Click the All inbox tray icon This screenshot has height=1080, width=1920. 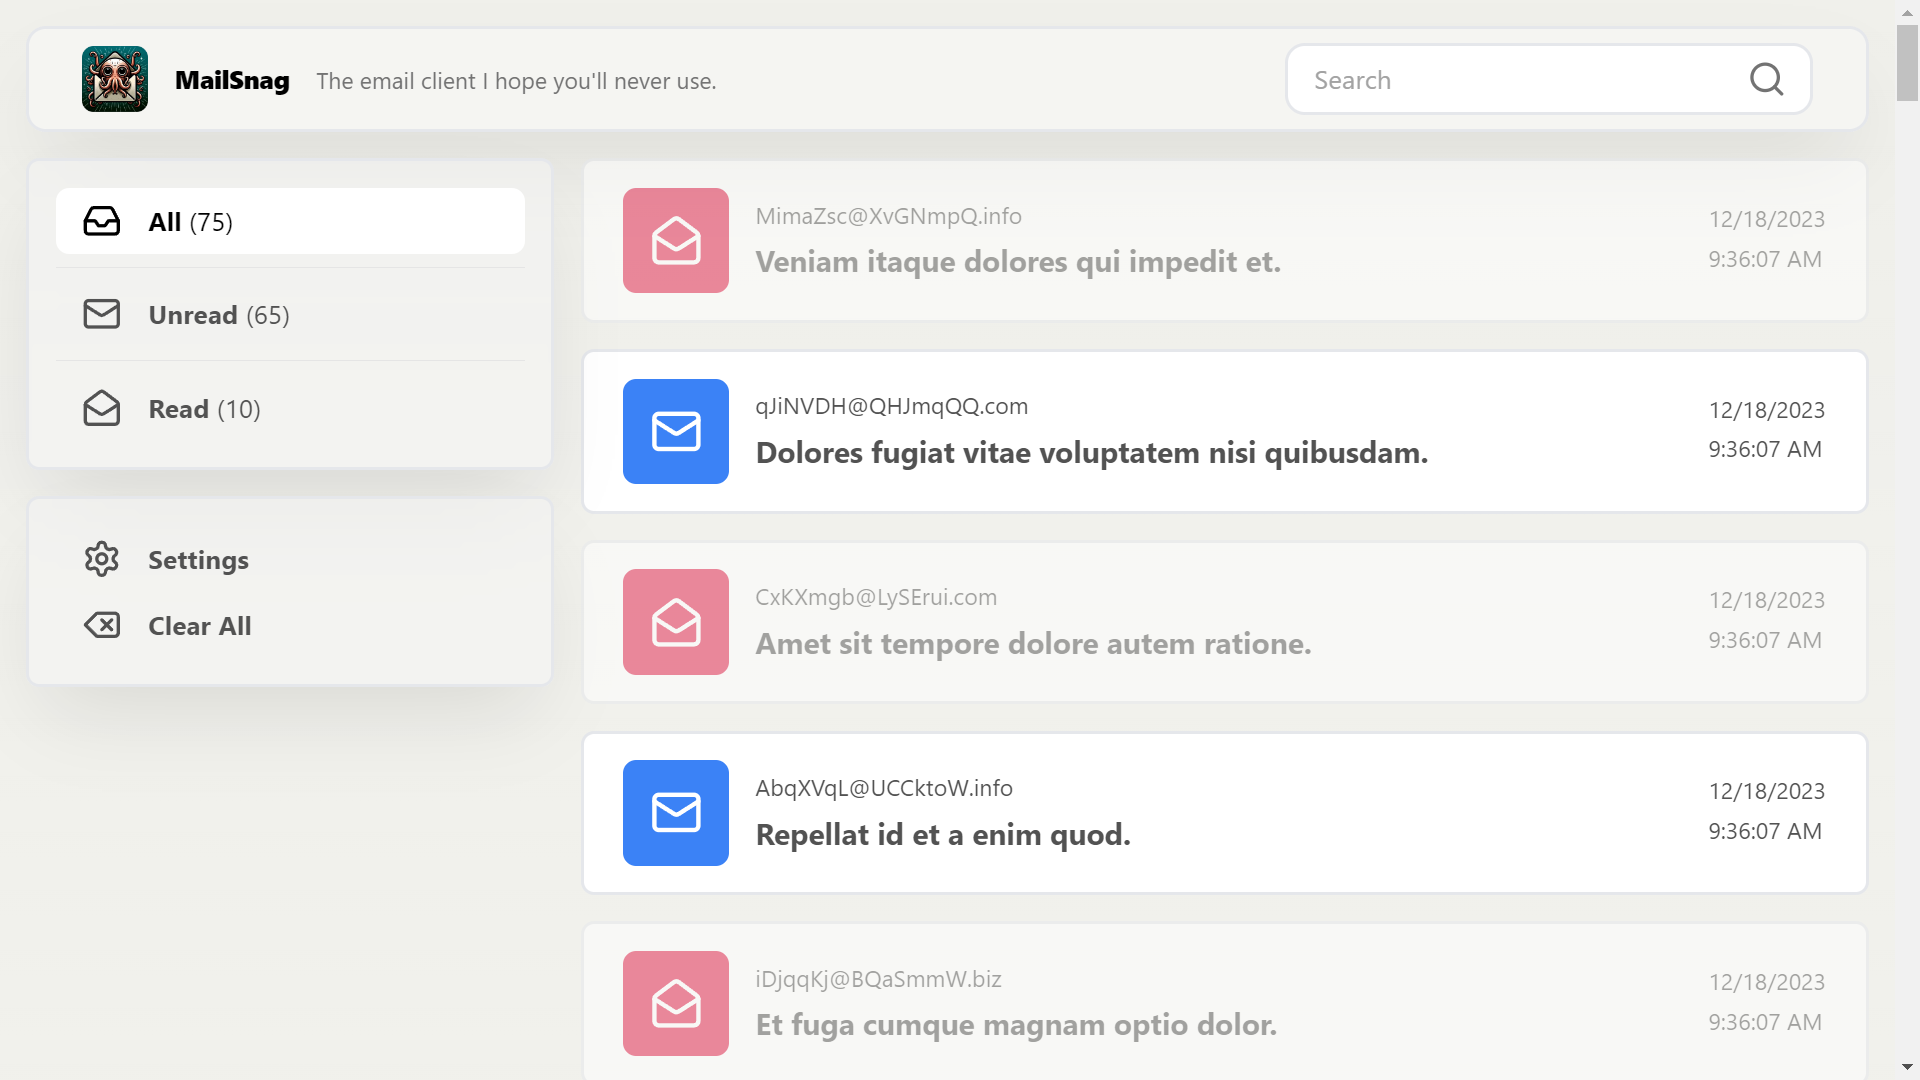(101, 221)
